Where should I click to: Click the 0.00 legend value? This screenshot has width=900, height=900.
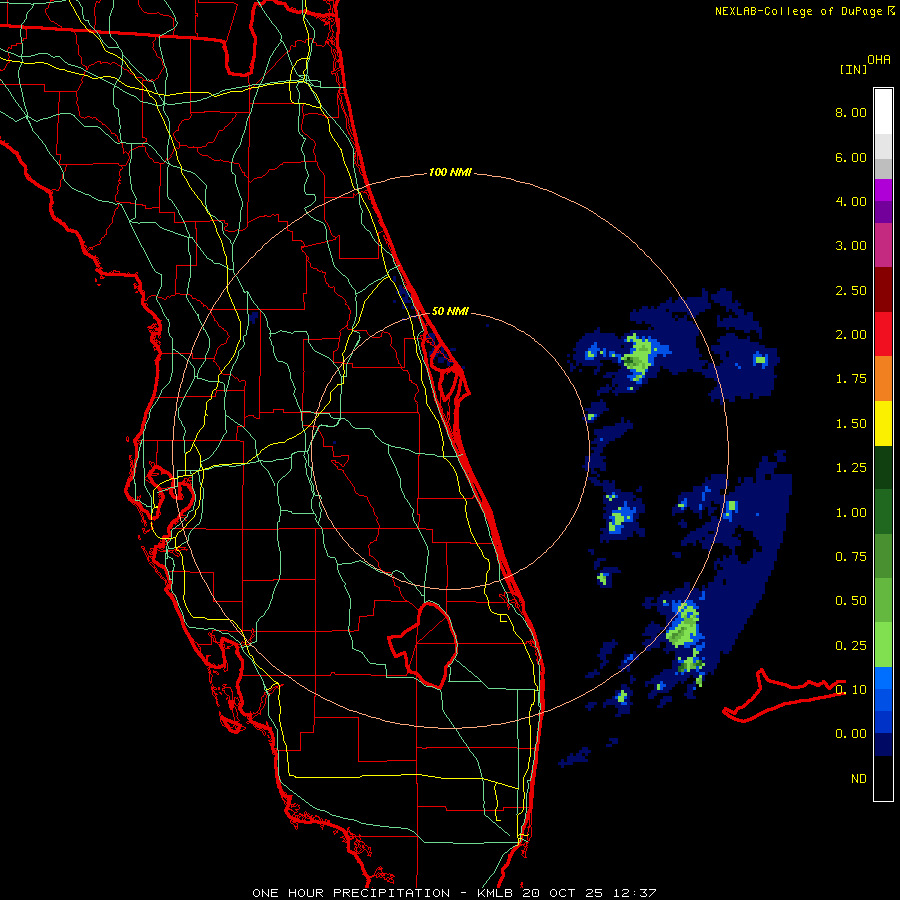[x=851, y=734]
